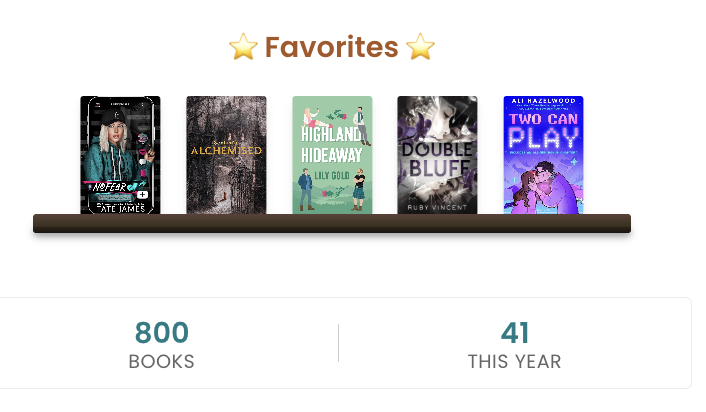The image size is (706, 412).
Task: Click the 41 this-year count
Action: 514,333
